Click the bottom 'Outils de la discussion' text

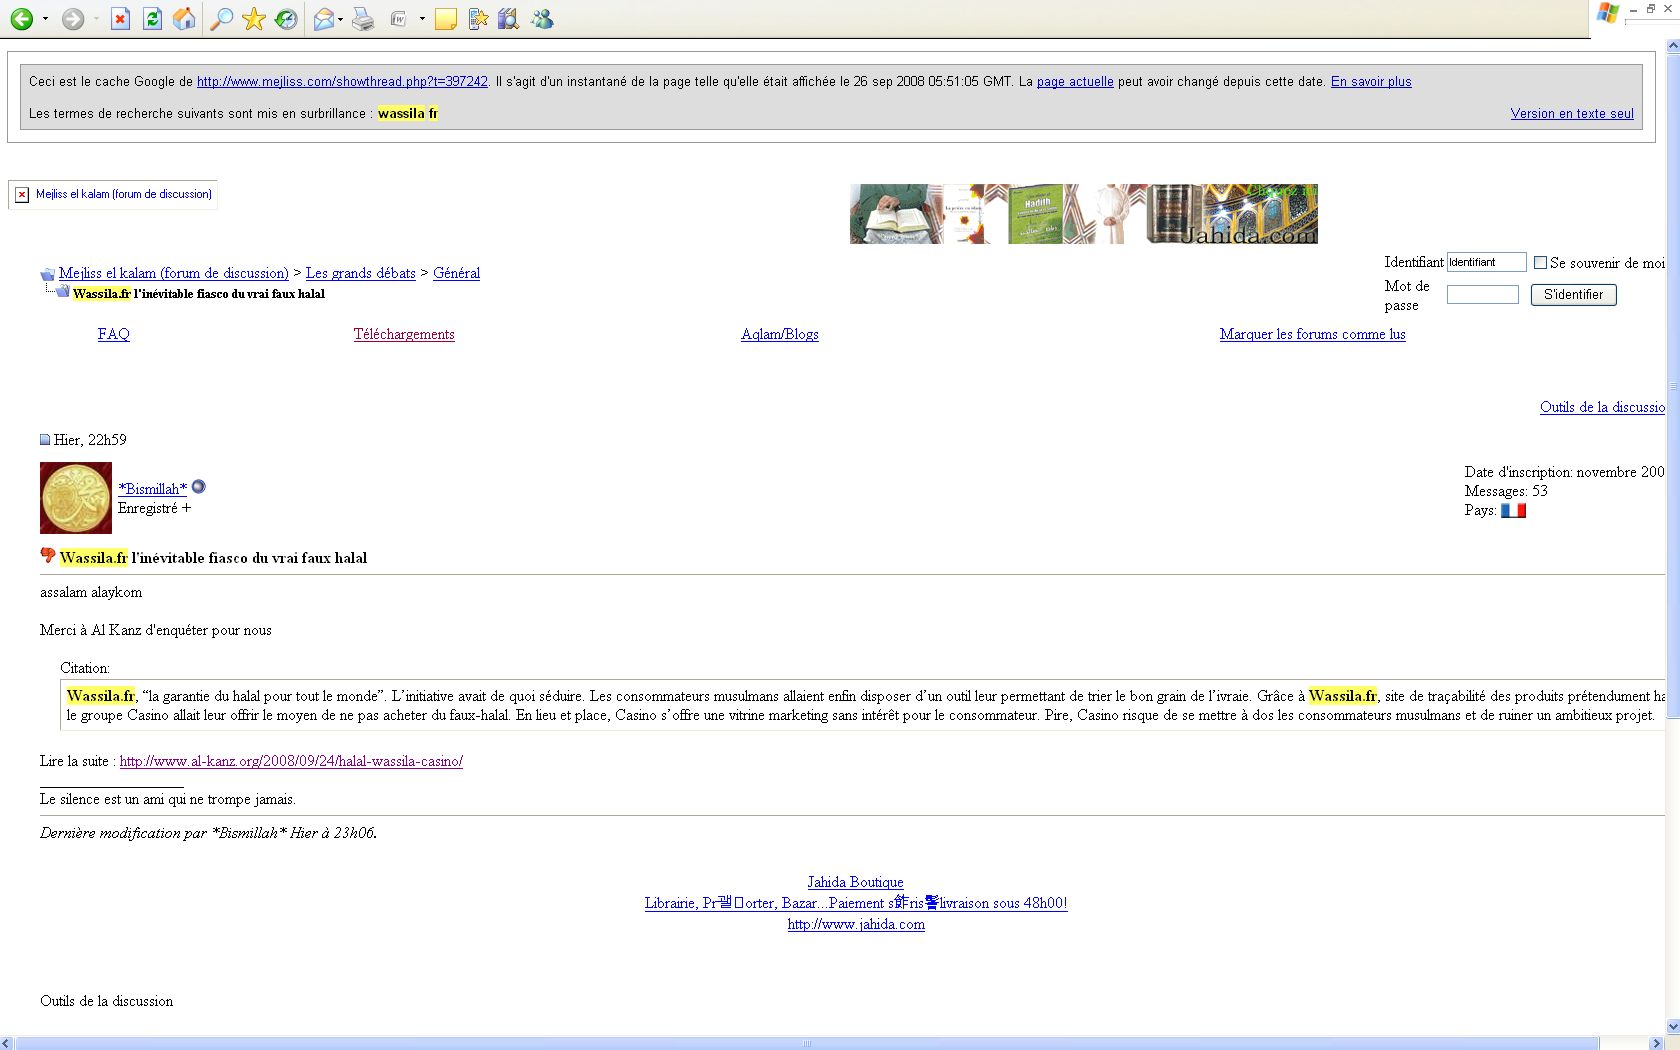click(106, 1001)
